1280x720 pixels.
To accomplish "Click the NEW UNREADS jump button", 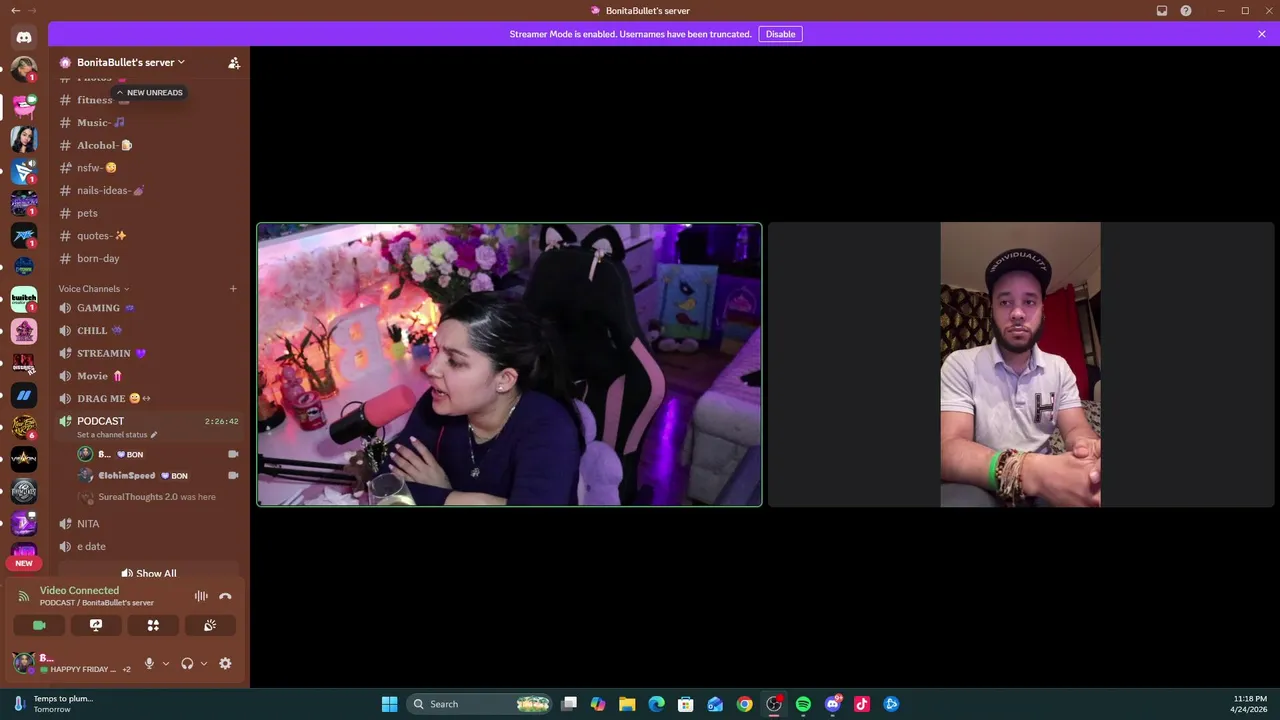I will point(149,93).
